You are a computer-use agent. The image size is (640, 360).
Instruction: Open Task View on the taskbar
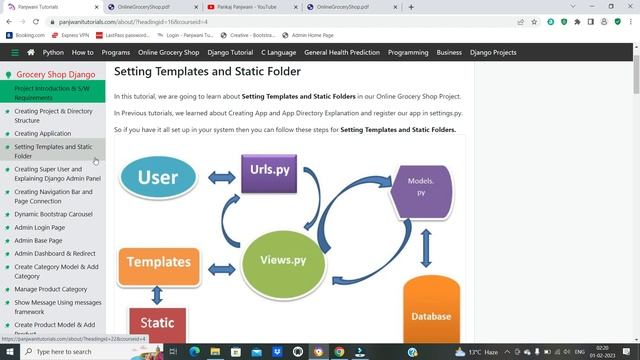coord(173,351)
